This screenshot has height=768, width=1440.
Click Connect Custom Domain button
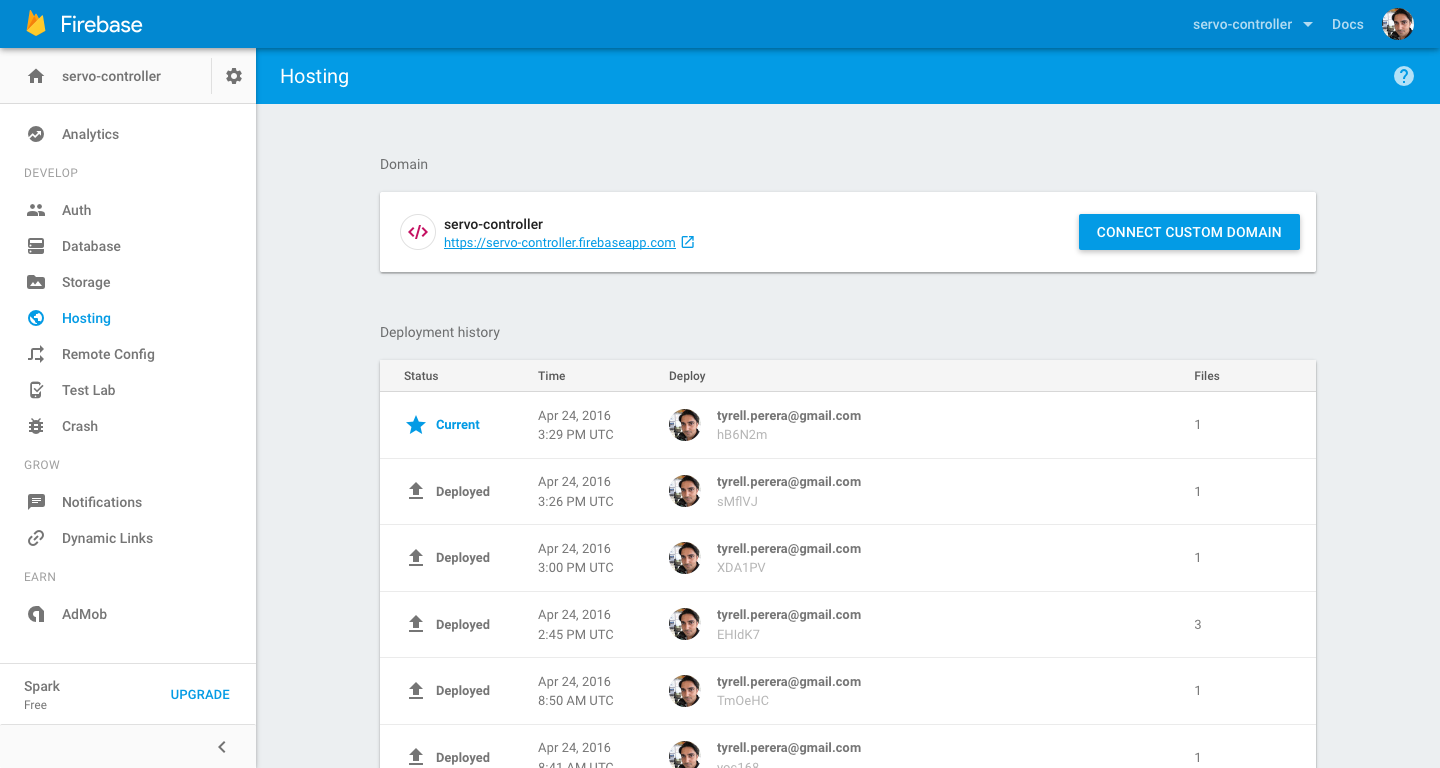tap(1189, 232)
